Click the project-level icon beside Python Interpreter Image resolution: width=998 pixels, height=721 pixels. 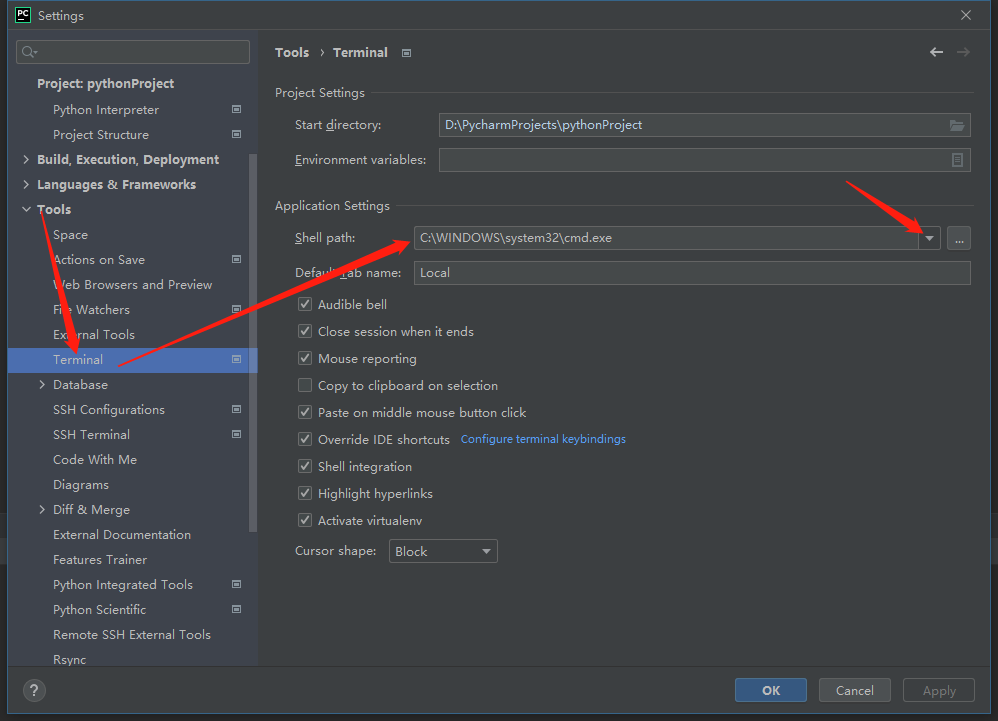(x=236, y=109)
